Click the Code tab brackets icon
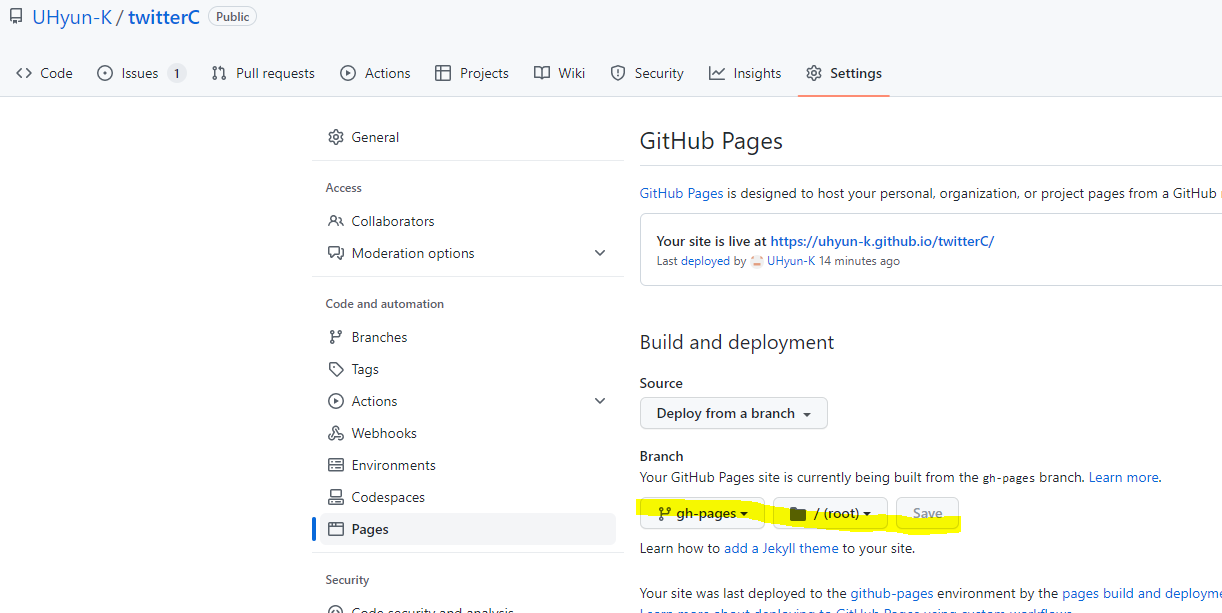 coord(24,73)
